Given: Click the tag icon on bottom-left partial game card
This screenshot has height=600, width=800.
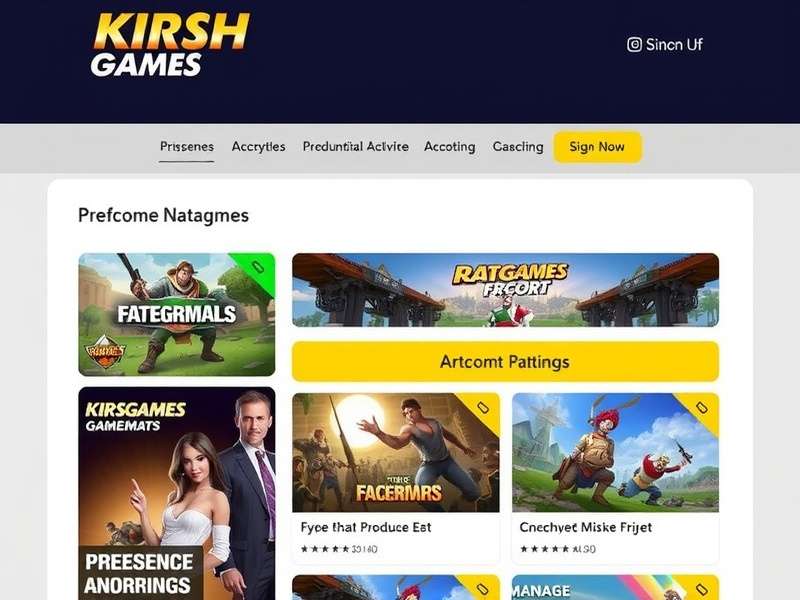Looking at the screenshot, I should point(483,590).
